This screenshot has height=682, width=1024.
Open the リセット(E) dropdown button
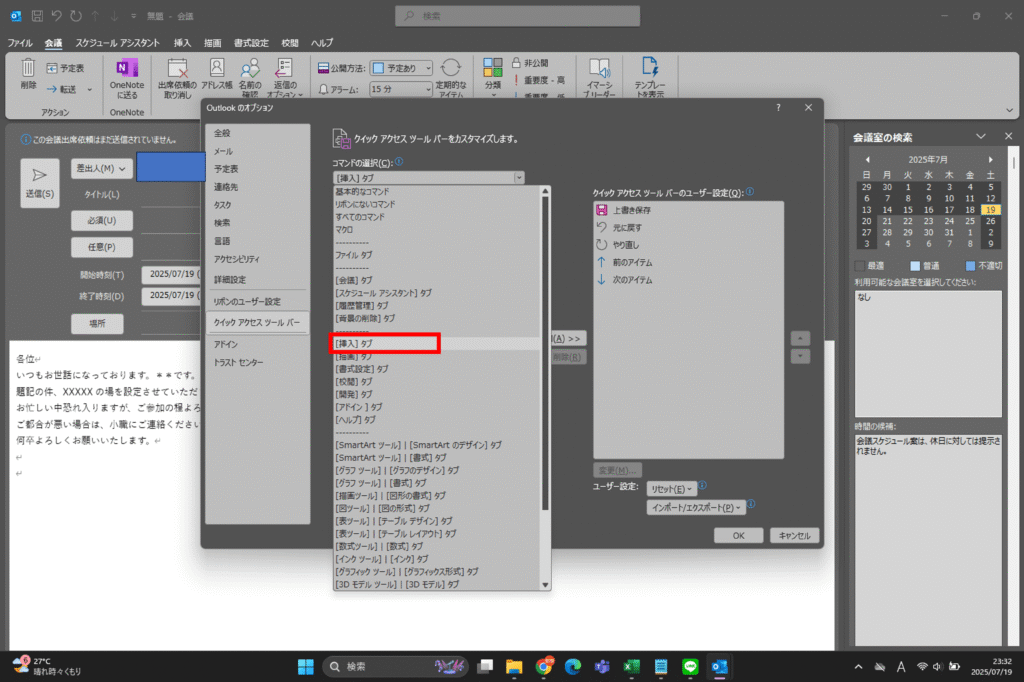tap(671, 489)
